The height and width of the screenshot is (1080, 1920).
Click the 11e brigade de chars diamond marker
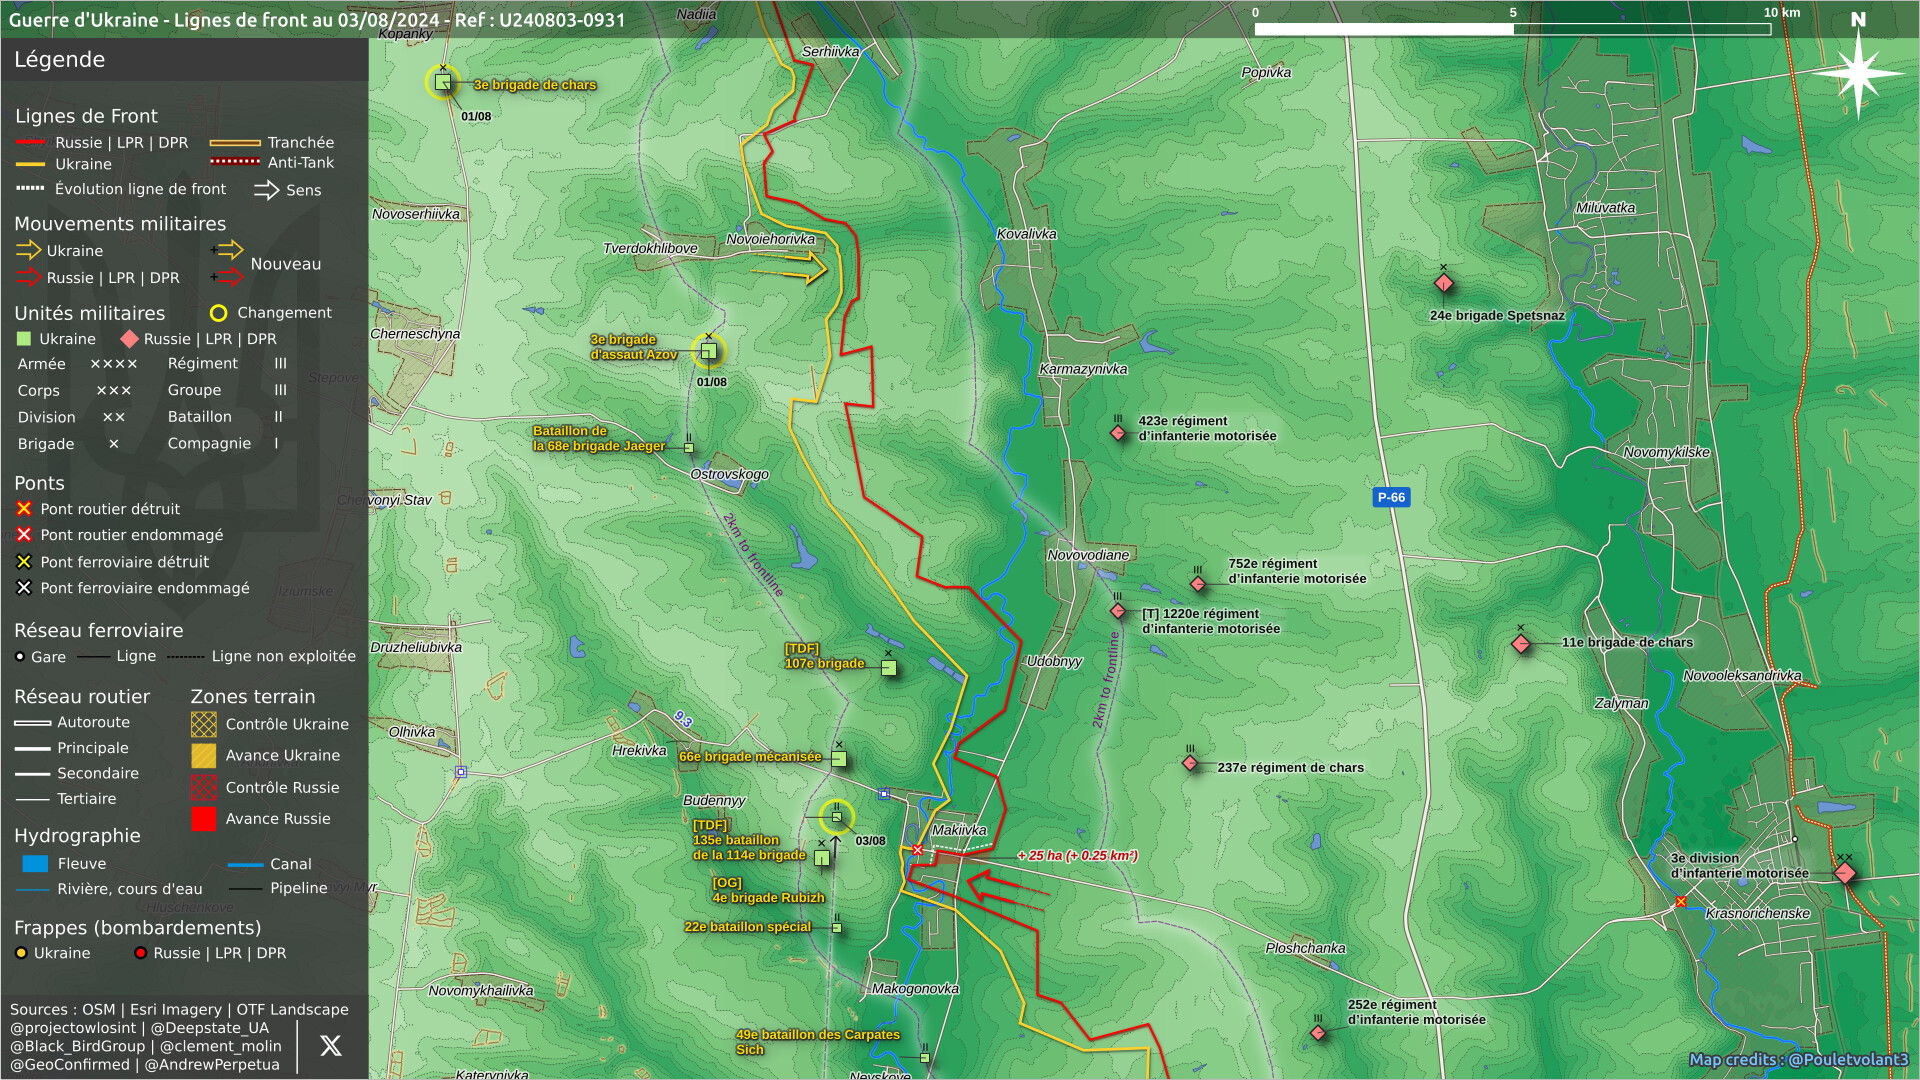pos(1521,644)
